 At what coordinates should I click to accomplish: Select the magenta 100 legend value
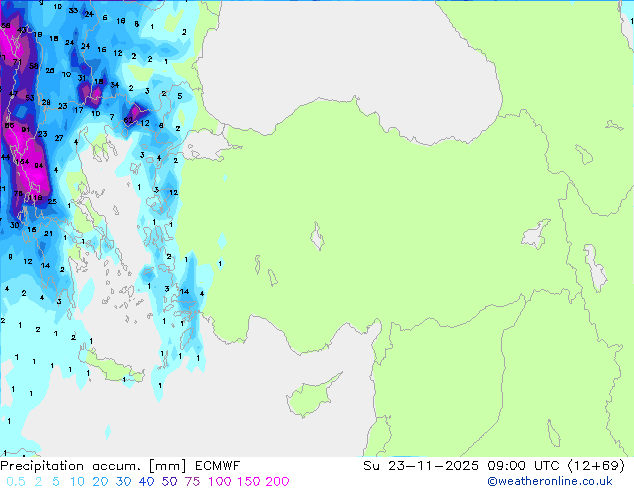(220, 482)
